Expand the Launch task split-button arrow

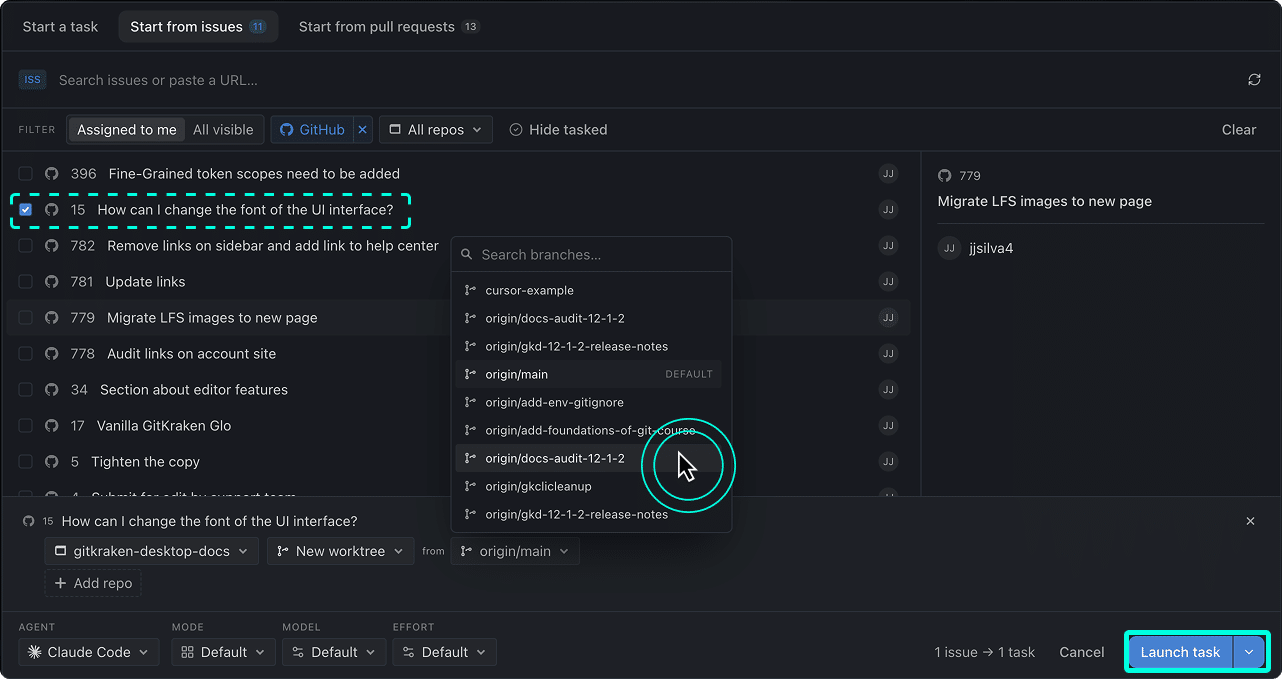click(1249, 652)
